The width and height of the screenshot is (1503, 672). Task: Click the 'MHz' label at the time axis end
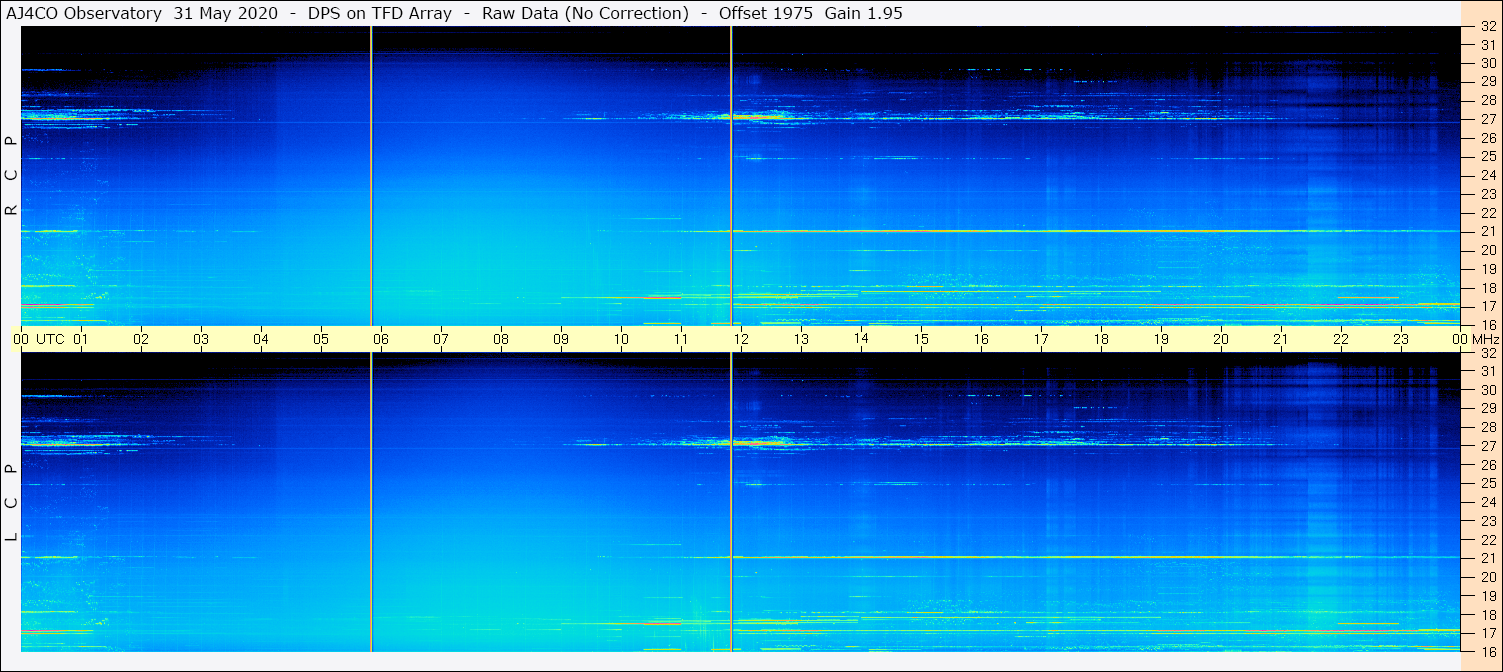(1484, 340)
